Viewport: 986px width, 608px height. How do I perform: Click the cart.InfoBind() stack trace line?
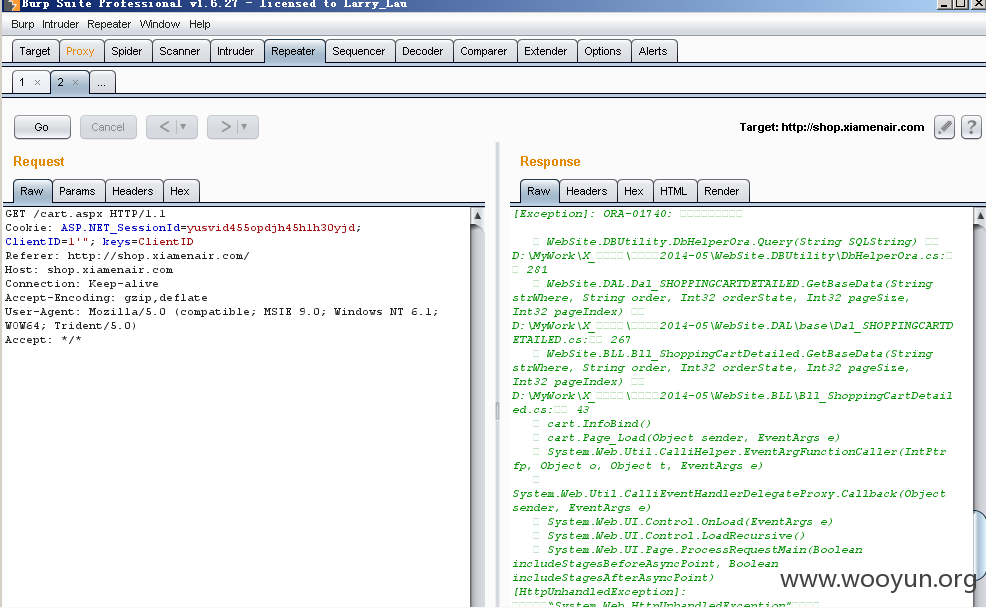[599, 424]
